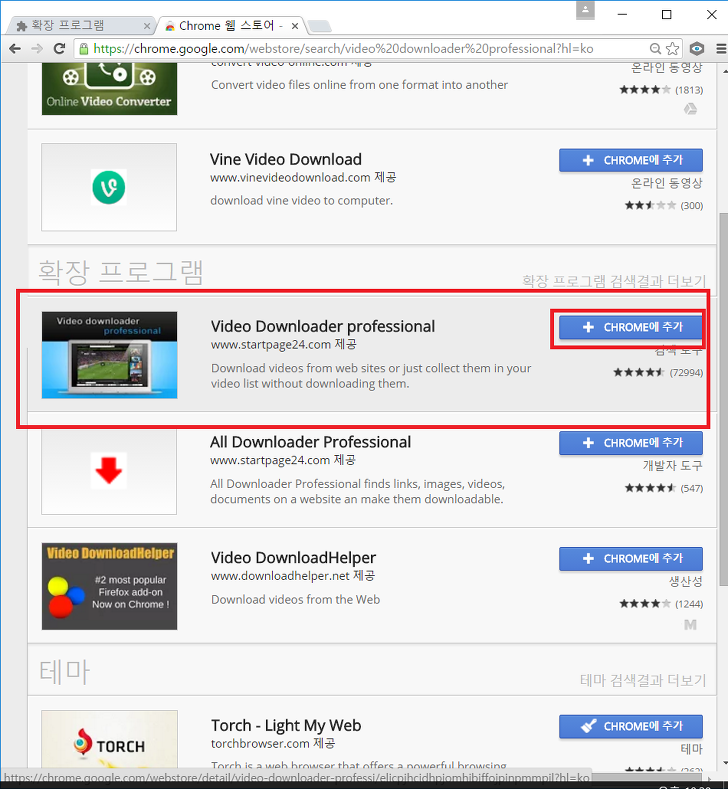Click the green padlock in address bar

coord(84,49)
